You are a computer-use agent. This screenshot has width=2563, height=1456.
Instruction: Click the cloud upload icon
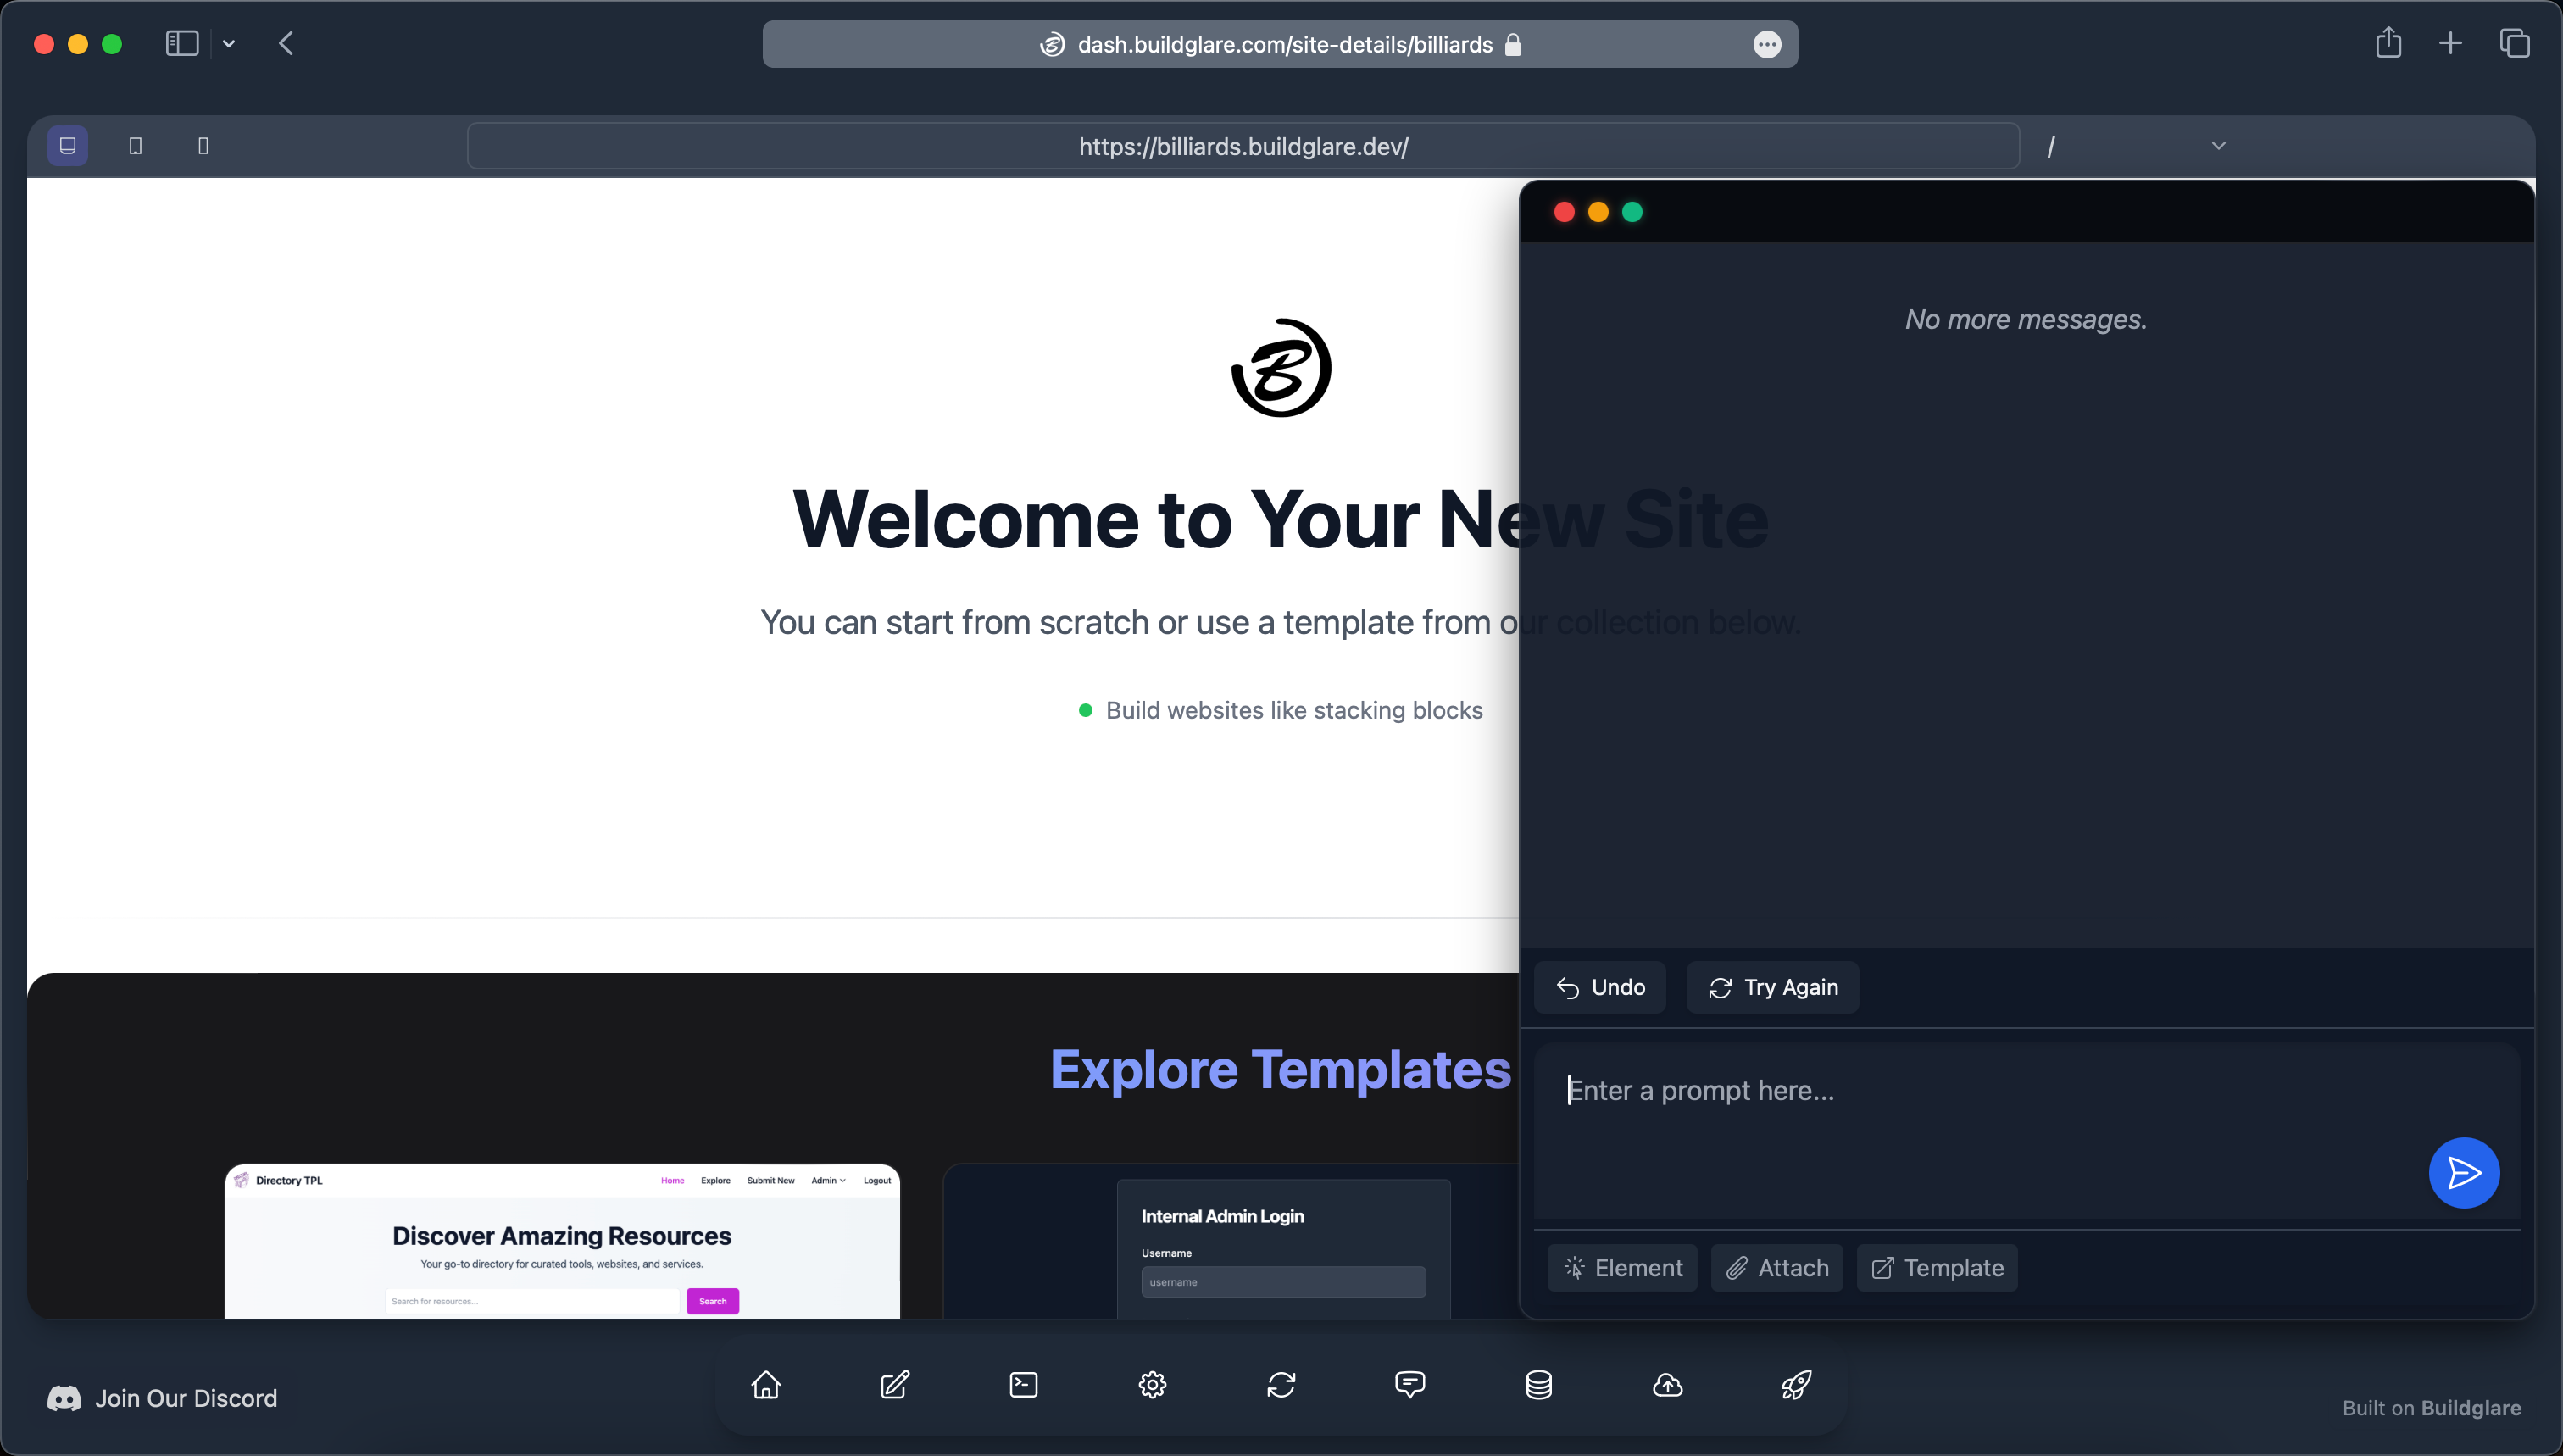[1667, 1385]
